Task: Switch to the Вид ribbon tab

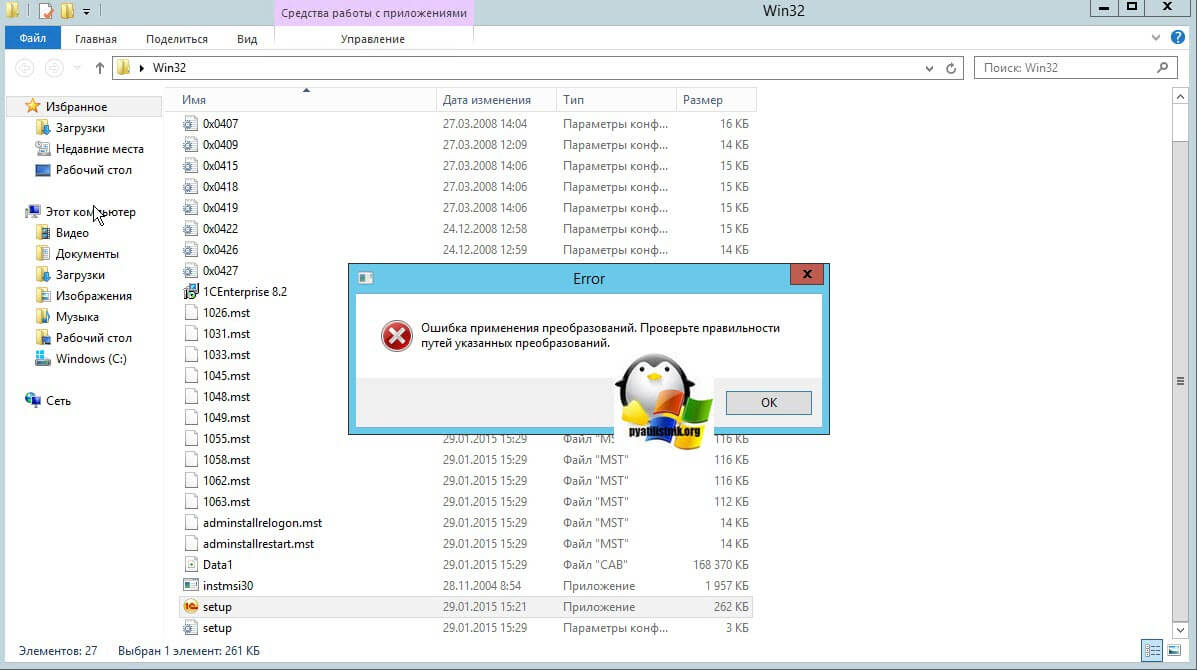Action: pos(247,39)
